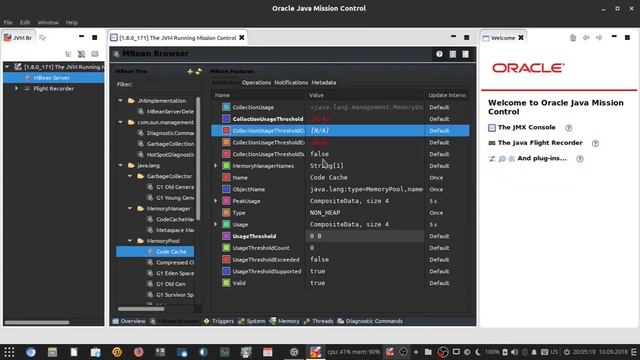Open the Edit menu
Viewport: 640px width, 360px height.
[x=25, y=22]
